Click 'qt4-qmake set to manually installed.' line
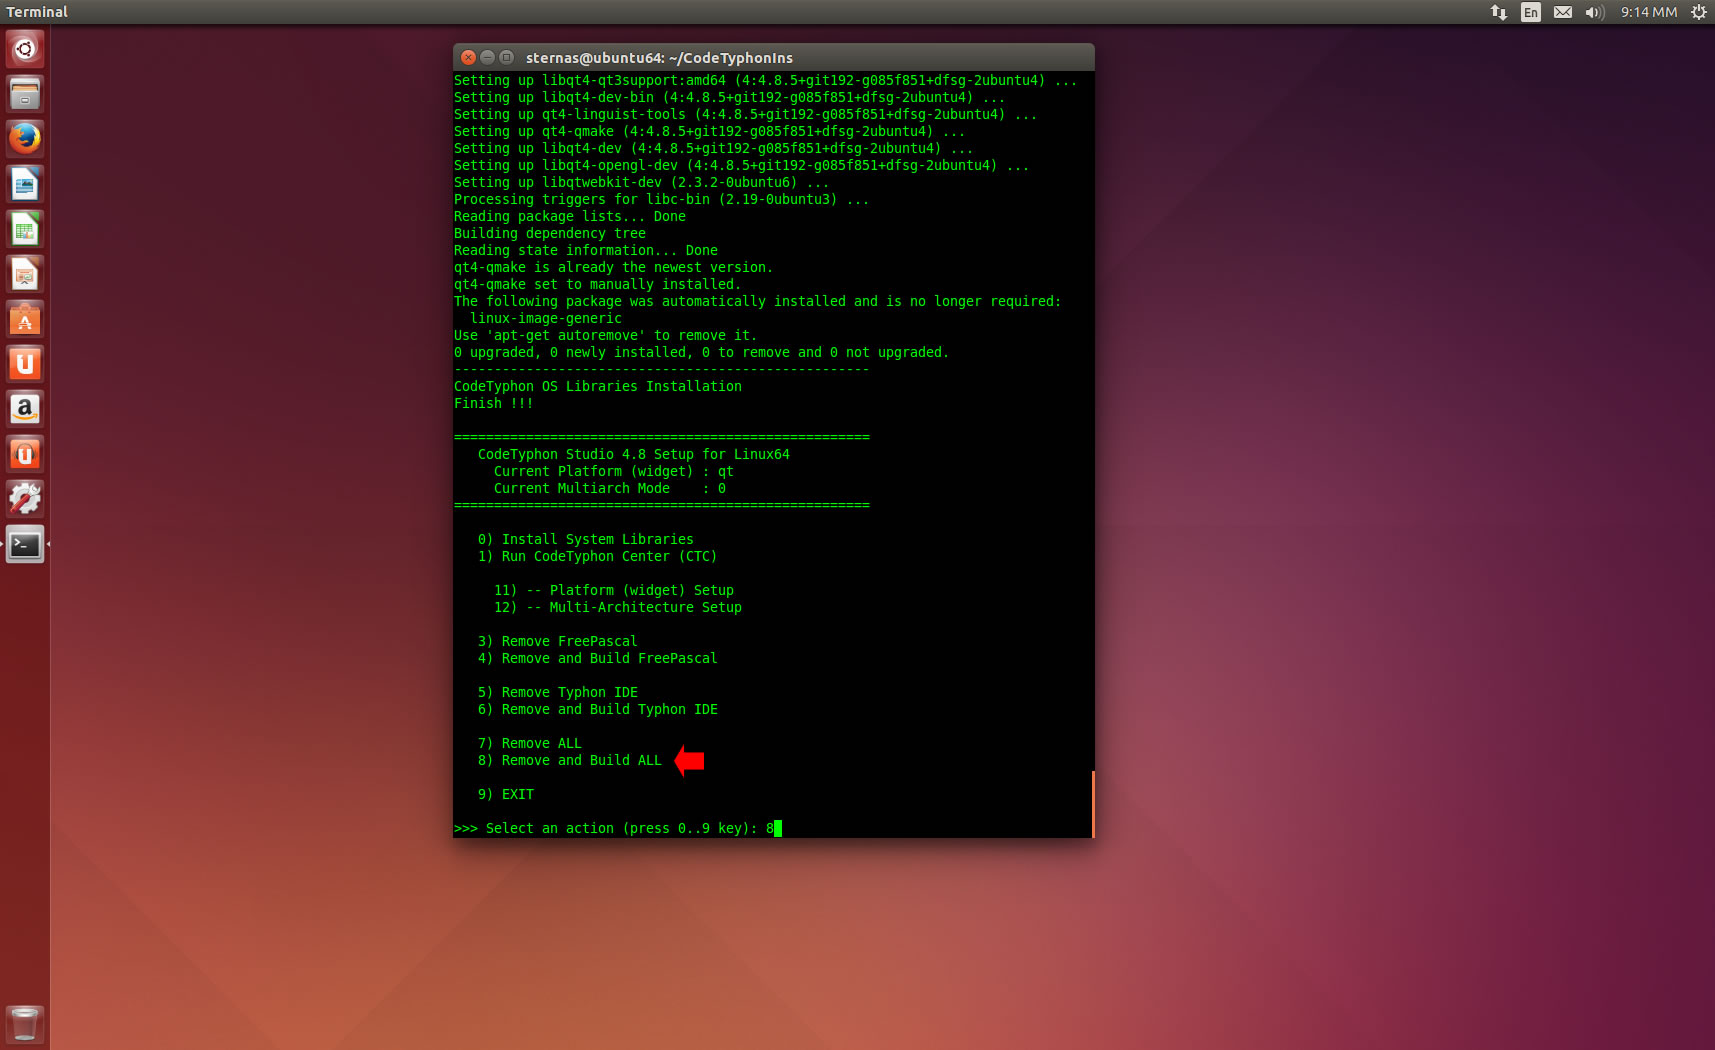The image size is (1715, 1050). pos(597,284)
